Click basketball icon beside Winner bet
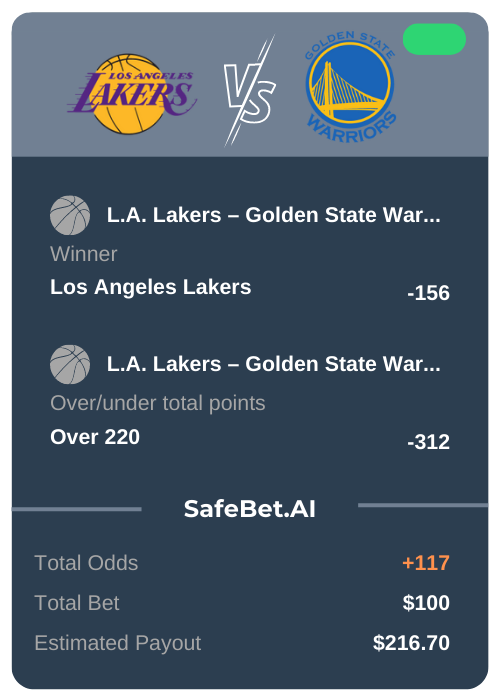 (70, 215)
